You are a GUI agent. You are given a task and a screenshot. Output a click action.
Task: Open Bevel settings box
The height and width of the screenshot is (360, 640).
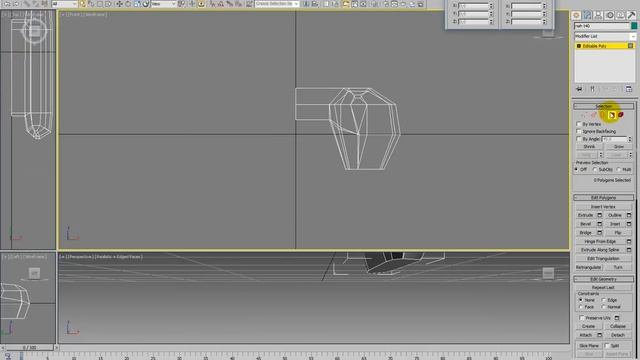point(600,224)
